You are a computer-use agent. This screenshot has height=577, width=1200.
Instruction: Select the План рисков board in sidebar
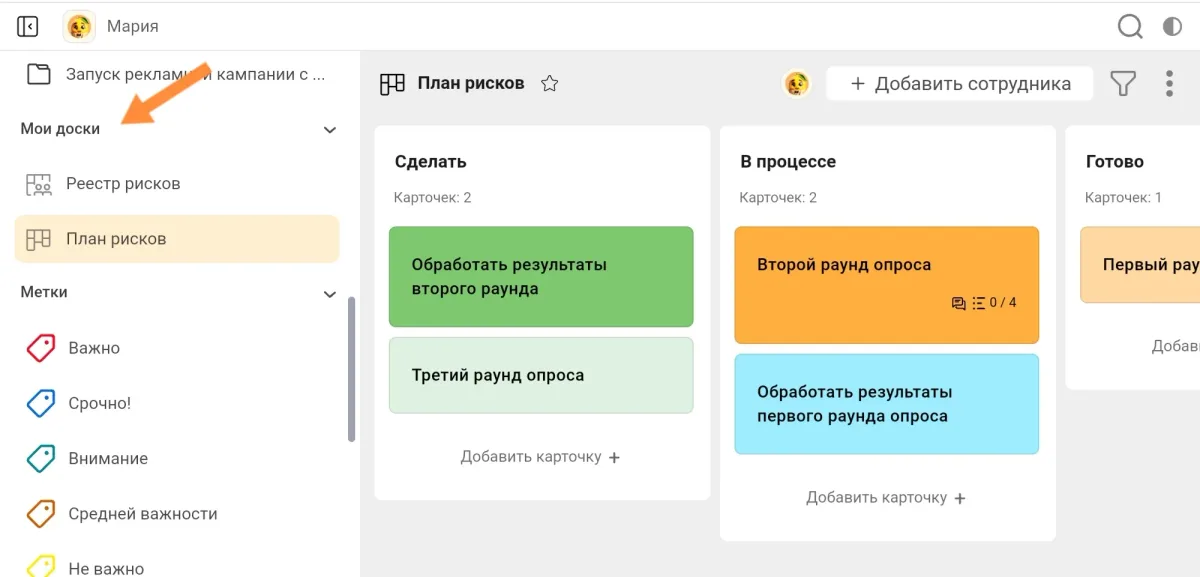[116, 239]
